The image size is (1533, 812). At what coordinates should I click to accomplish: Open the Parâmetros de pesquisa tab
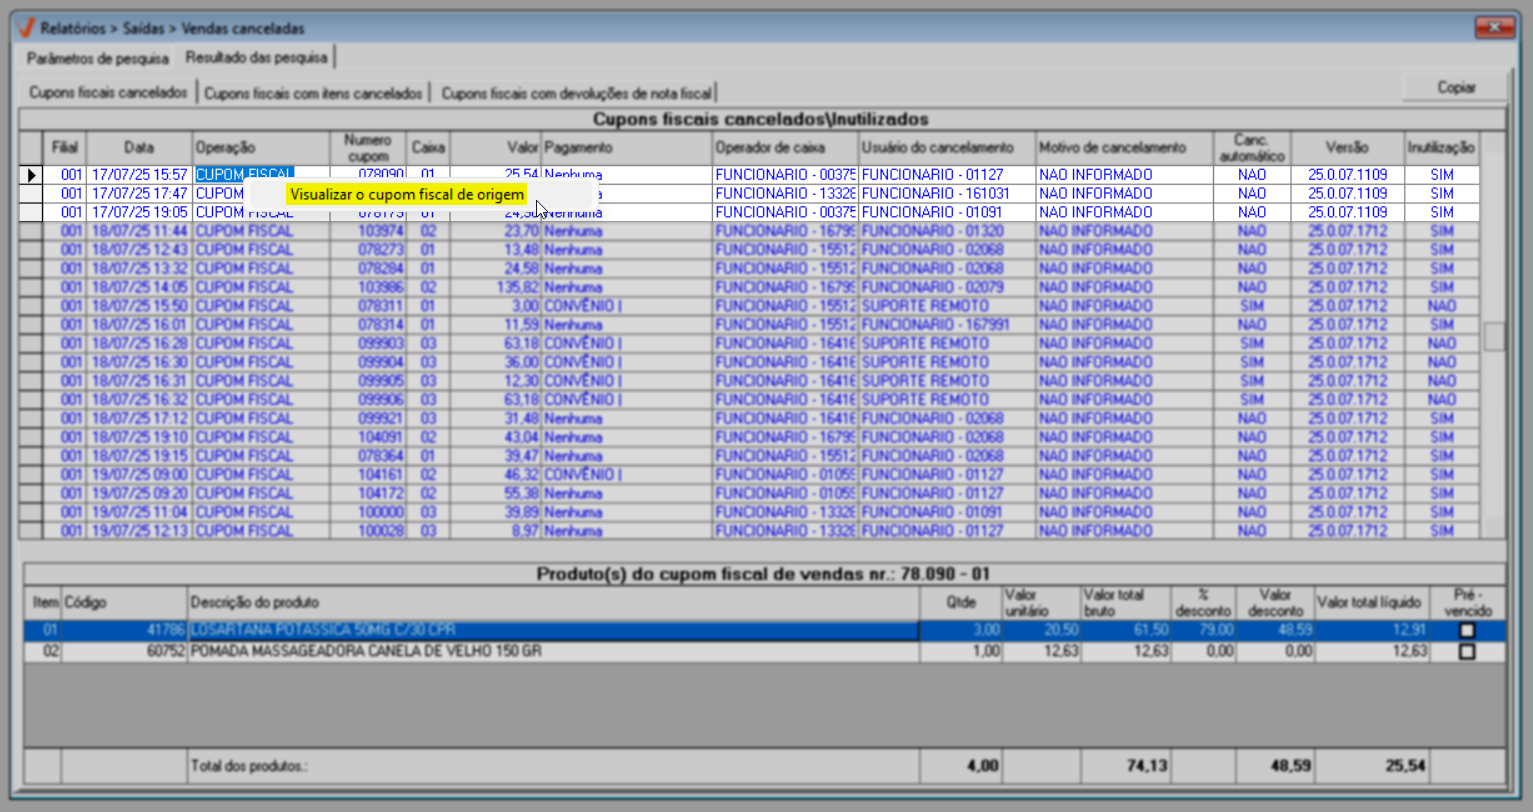point(97,58)
